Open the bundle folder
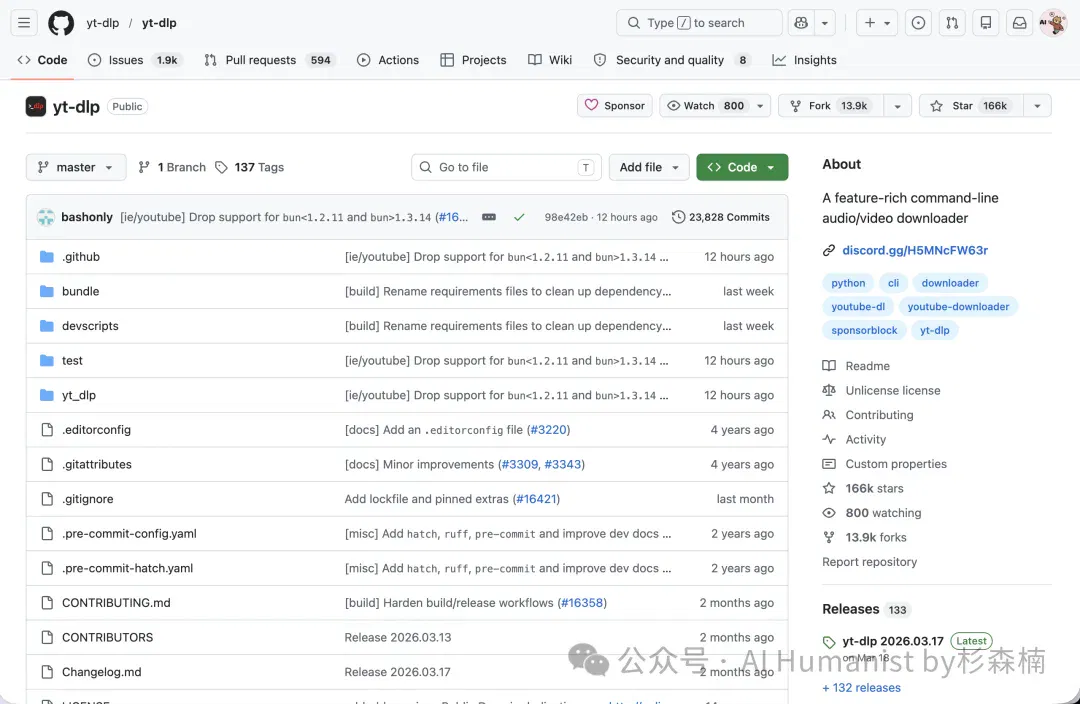This screenshot has width=1080, height=704. pyautogui.click(x=81, y=291)
